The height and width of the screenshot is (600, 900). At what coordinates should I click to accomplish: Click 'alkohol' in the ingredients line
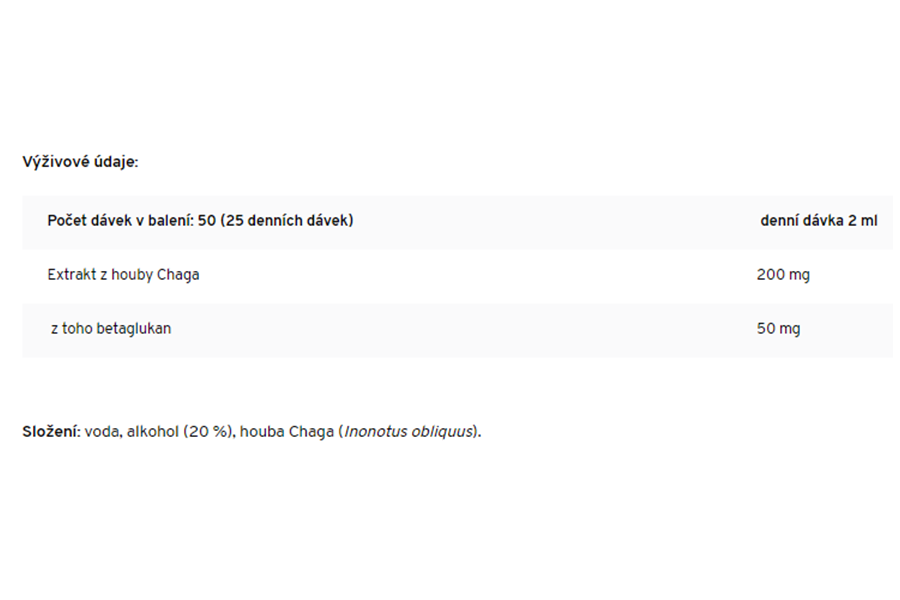pyautogui.click(x=154, y=432)
